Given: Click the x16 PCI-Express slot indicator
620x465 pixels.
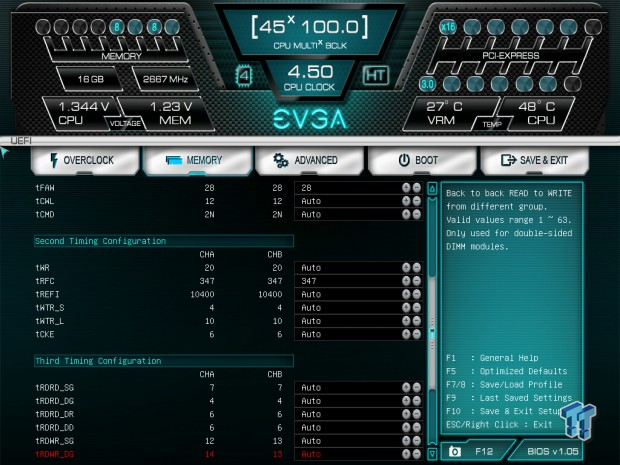Looking at the screenshot, I should pos(448,27).
